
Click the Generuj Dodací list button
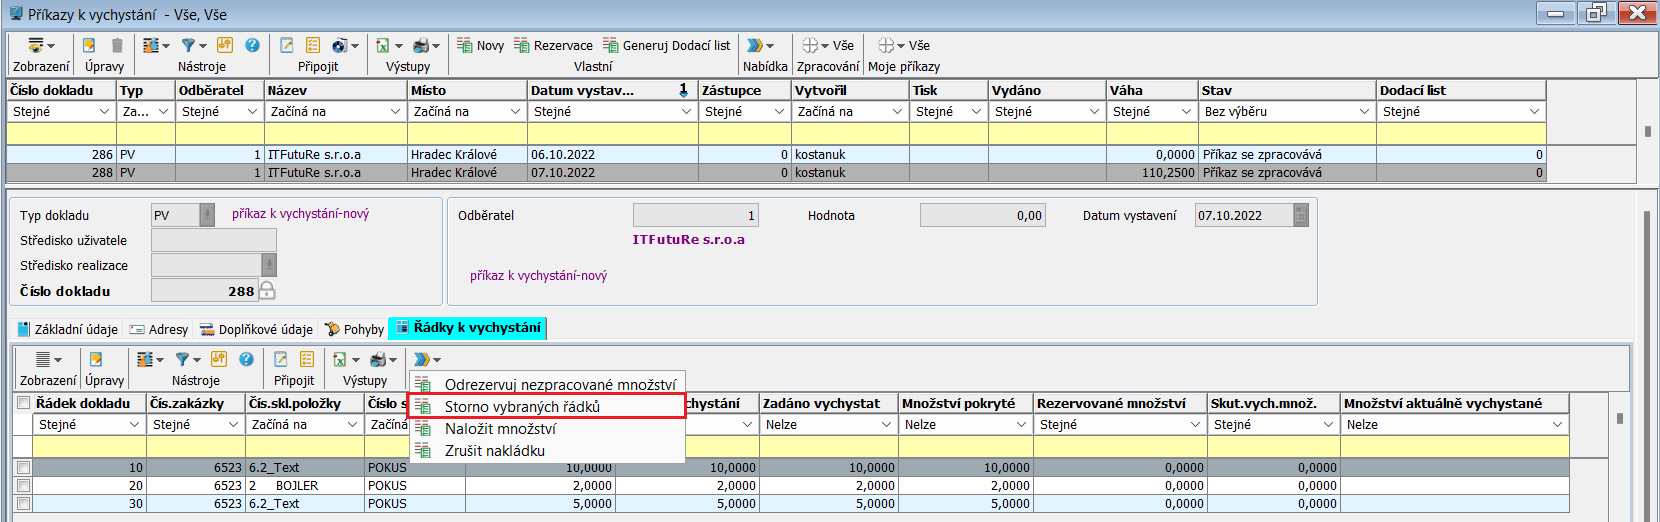pyautogui.click(x=666, y=45)
